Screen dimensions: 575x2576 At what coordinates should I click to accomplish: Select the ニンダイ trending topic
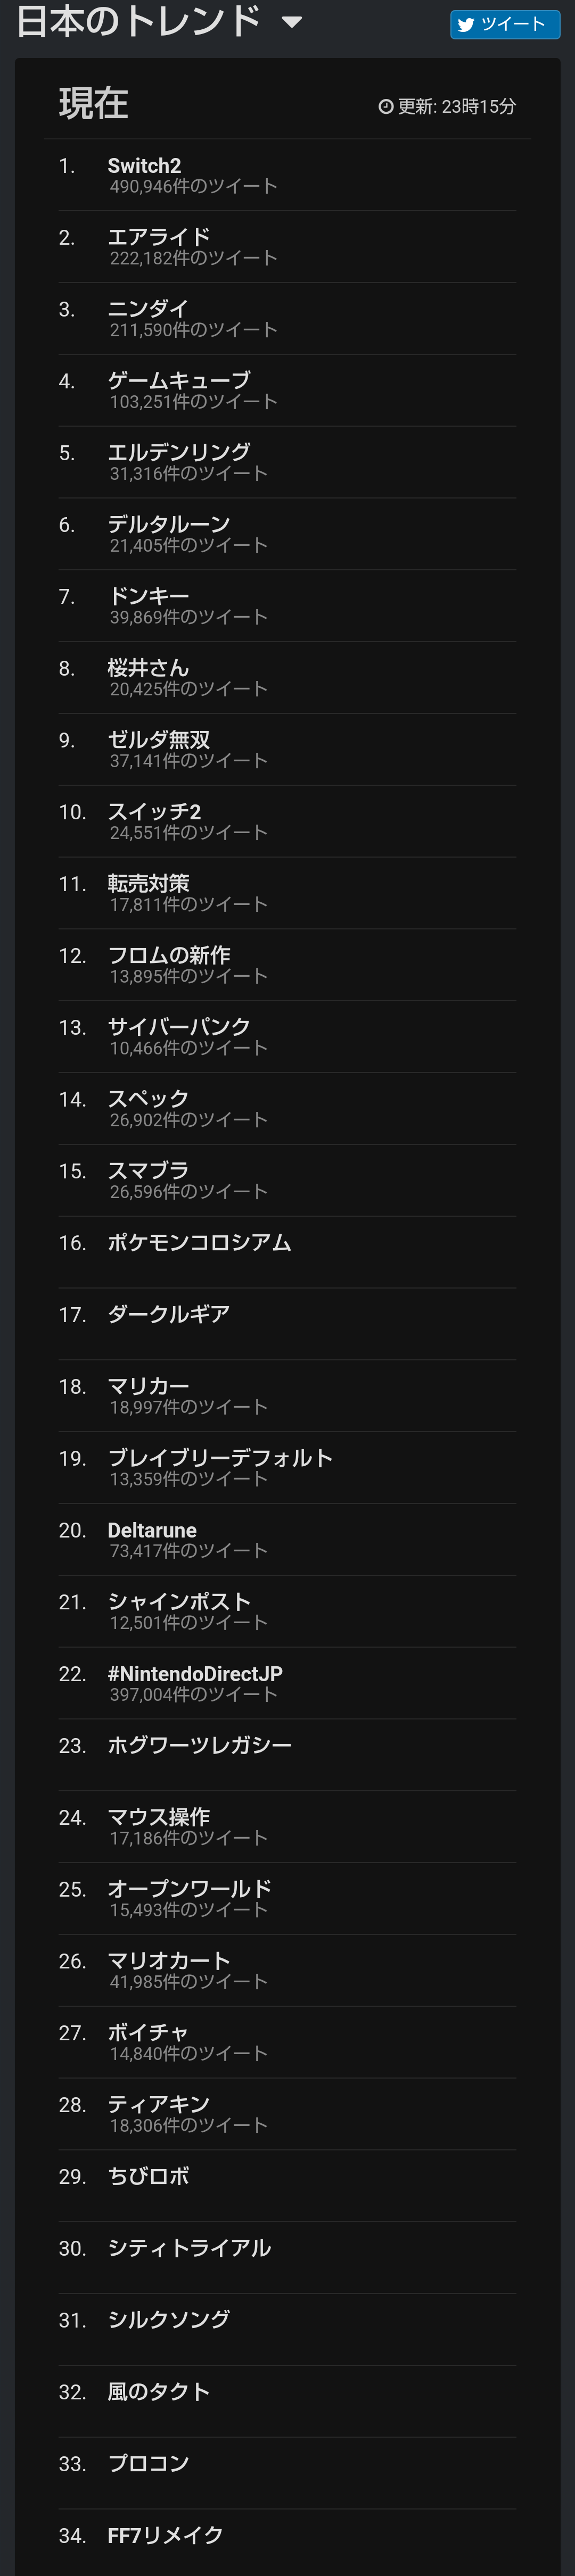click(148, 309)
